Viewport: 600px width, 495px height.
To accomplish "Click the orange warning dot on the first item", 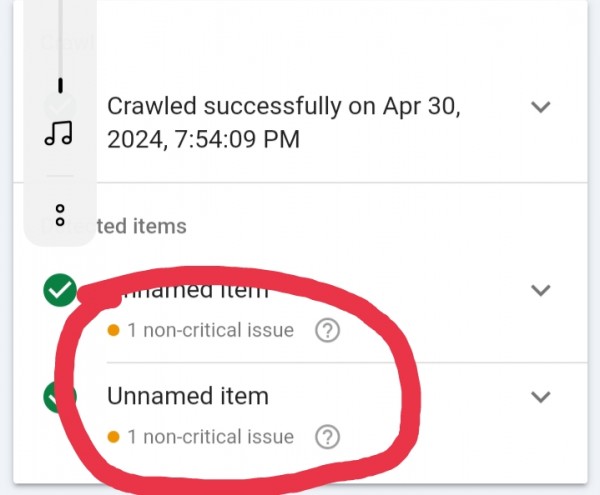I will point(113,330).
